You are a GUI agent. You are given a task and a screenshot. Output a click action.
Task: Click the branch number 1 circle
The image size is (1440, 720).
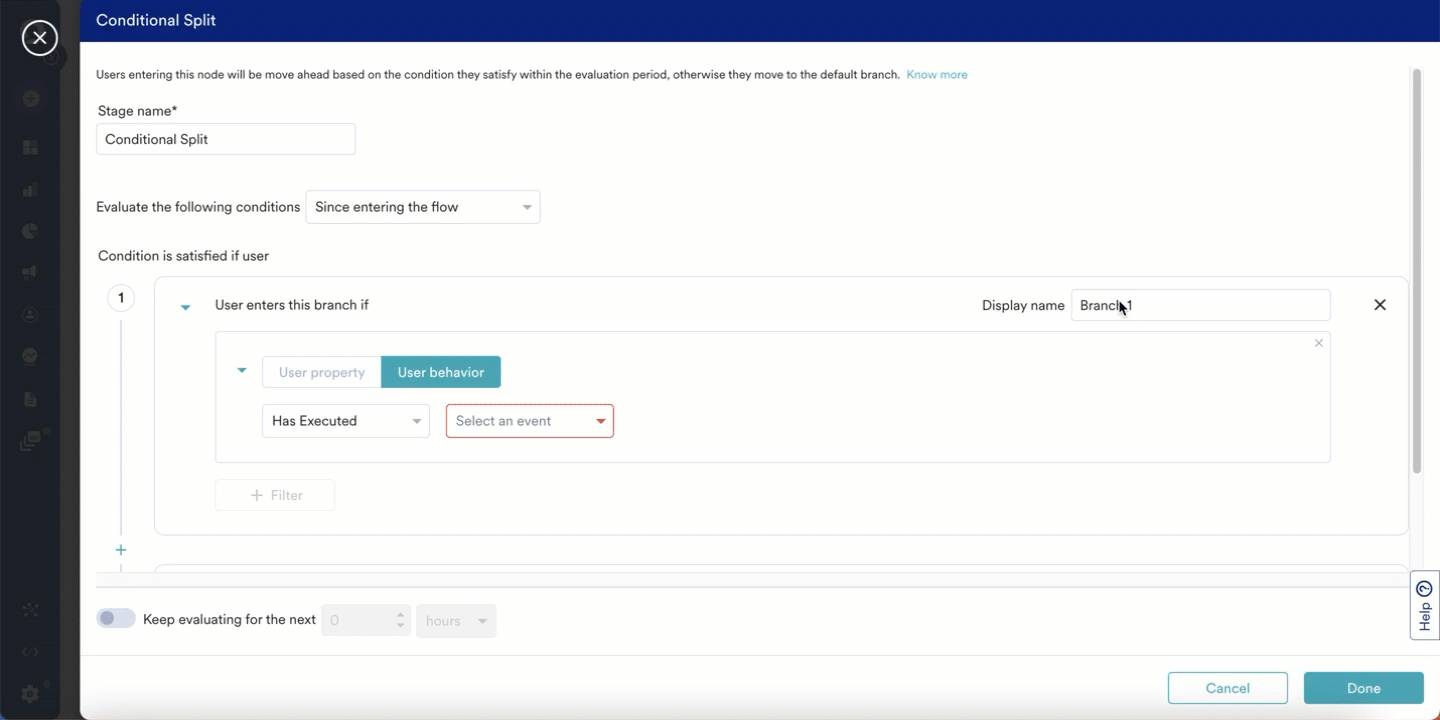tap(121, 298)
